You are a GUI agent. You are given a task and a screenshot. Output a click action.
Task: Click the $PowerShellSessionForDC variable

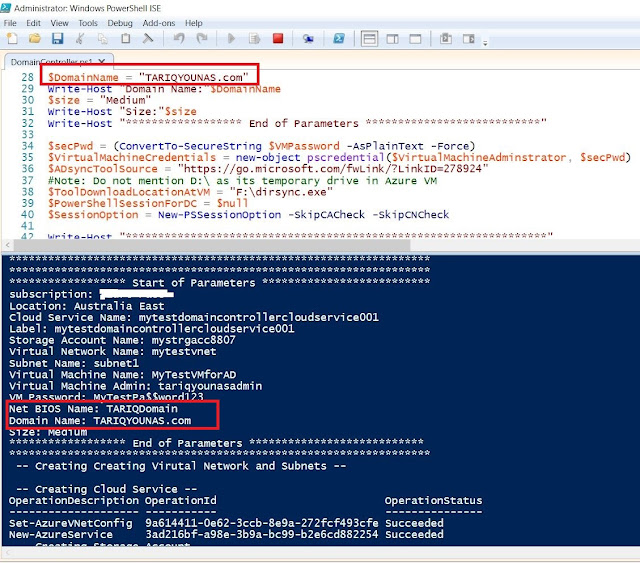(x=122, y=203)
